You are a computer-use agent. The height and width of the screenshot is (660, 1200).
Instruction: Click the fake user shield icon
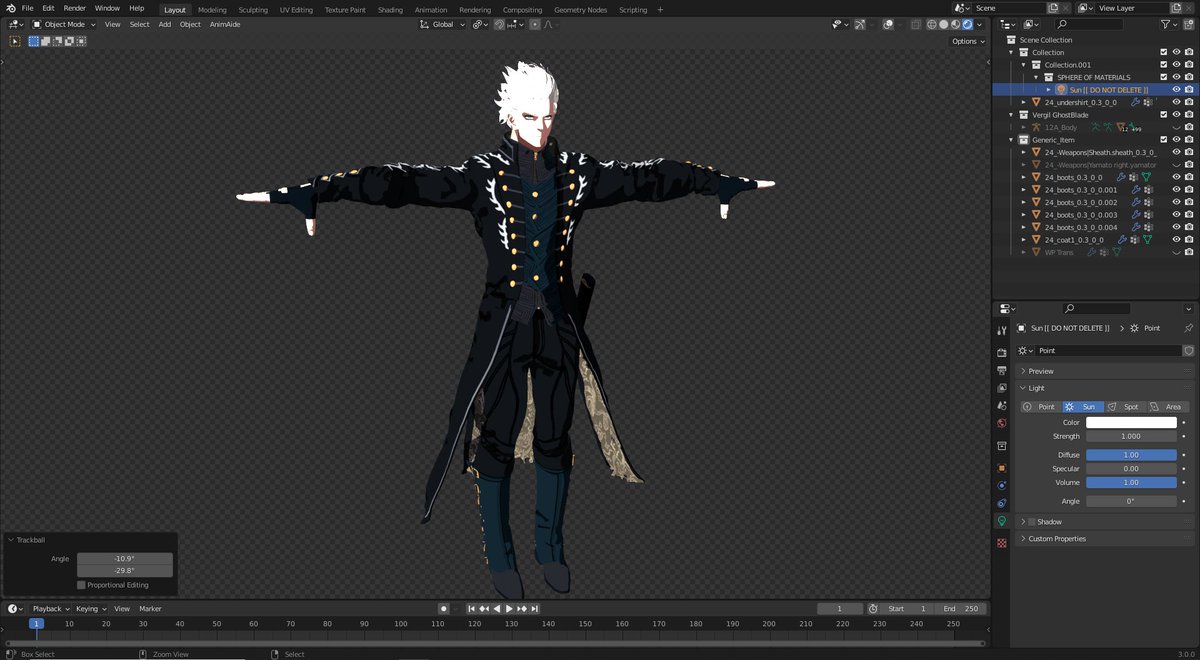1188,351
